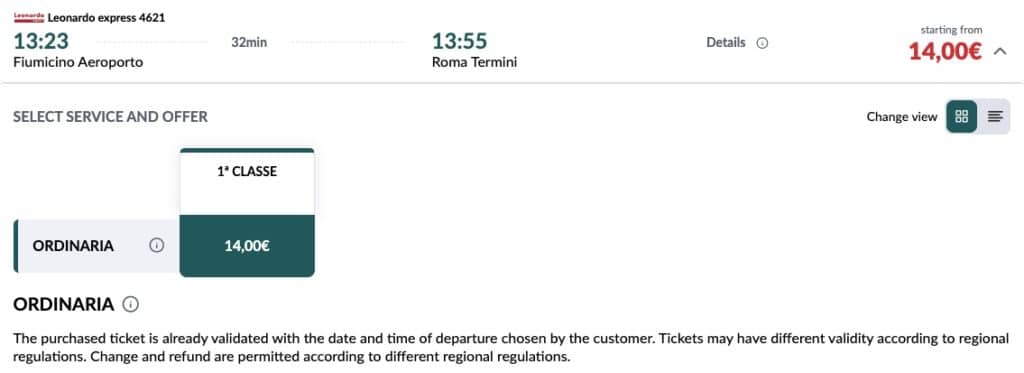Click the ORDINARIA heading above the description

64,304
